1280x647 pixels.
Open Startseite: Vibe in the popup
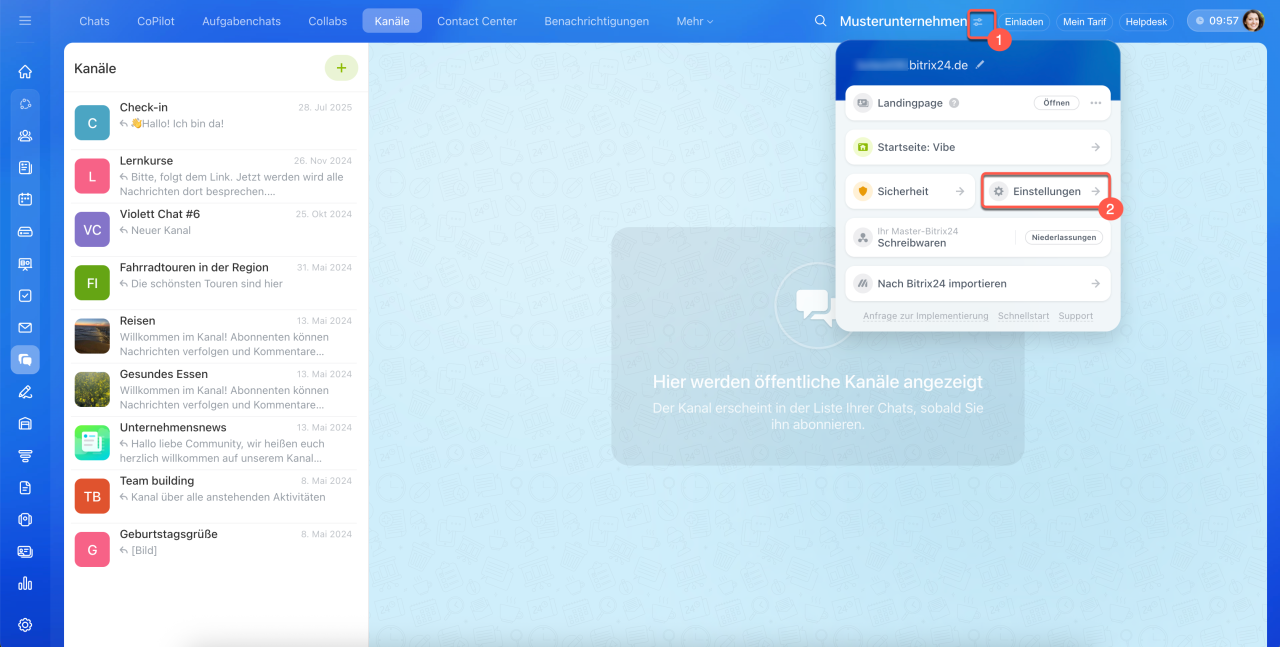tap(978, 147)
